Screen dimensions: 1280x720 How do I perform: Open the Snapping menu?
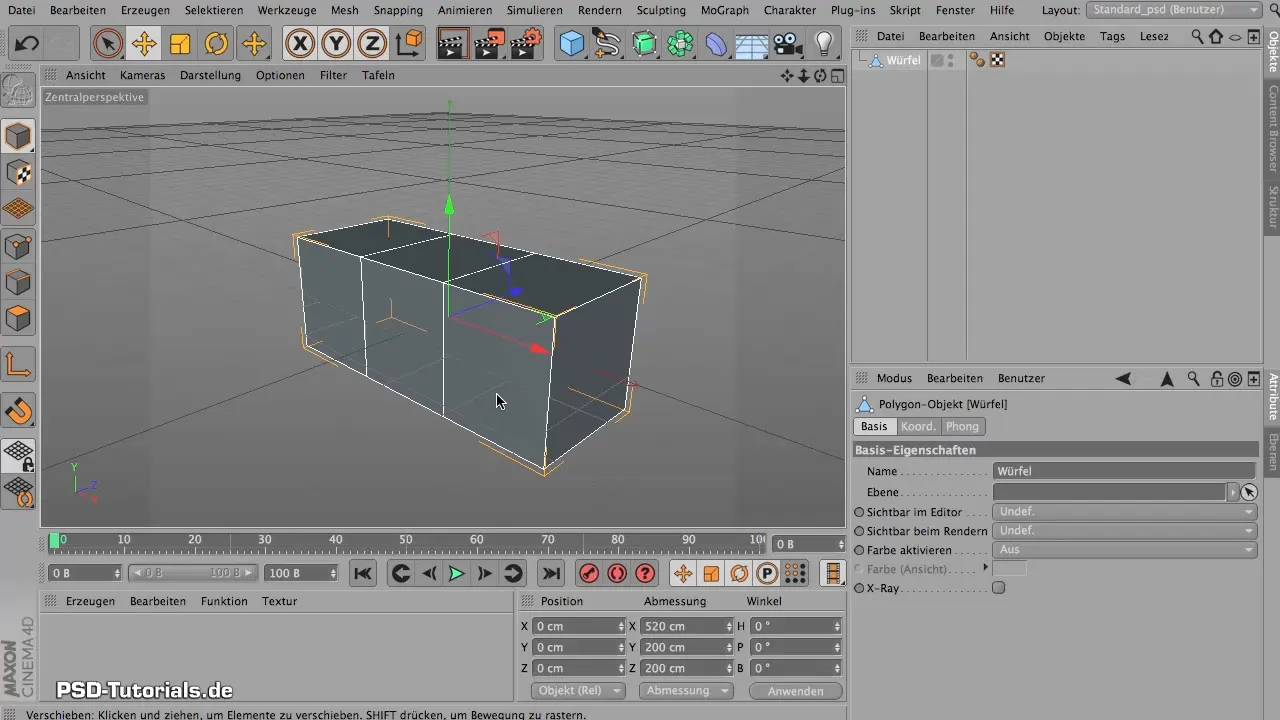click(398, 10)
